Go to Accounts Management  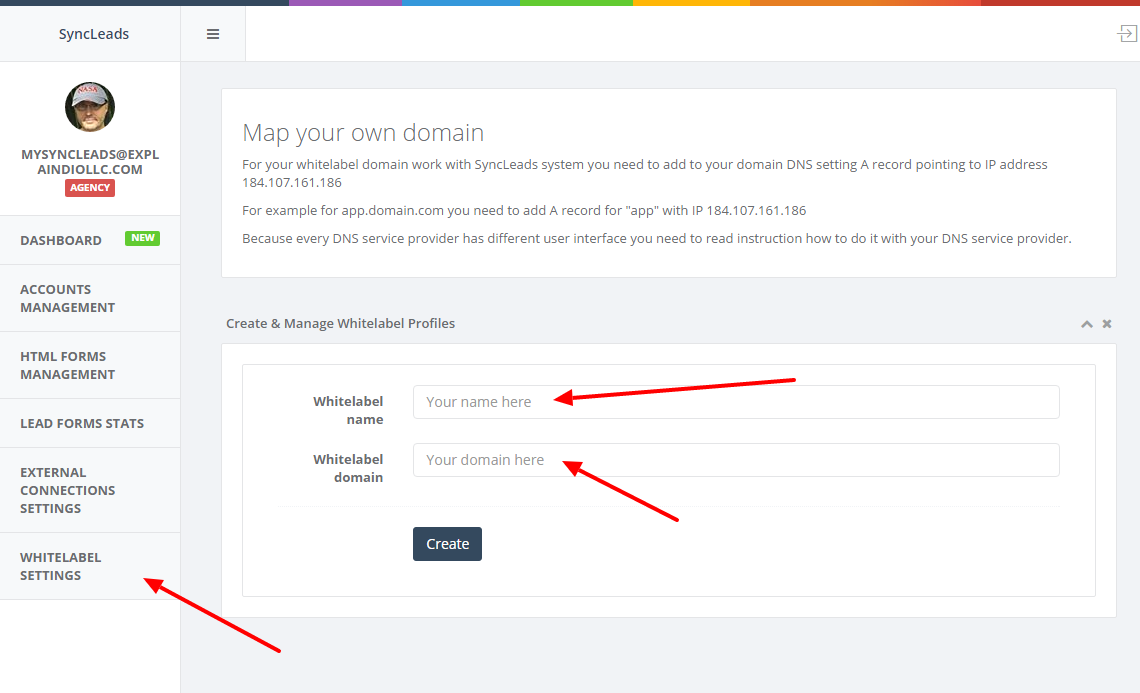point(67,298)
